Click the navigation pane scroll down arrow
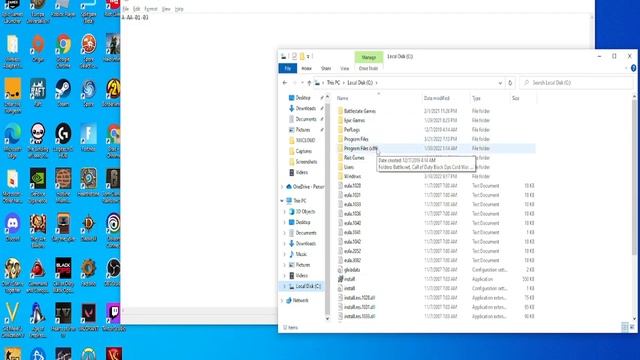This screenshot has width=640, height=360. click(327, 319)
